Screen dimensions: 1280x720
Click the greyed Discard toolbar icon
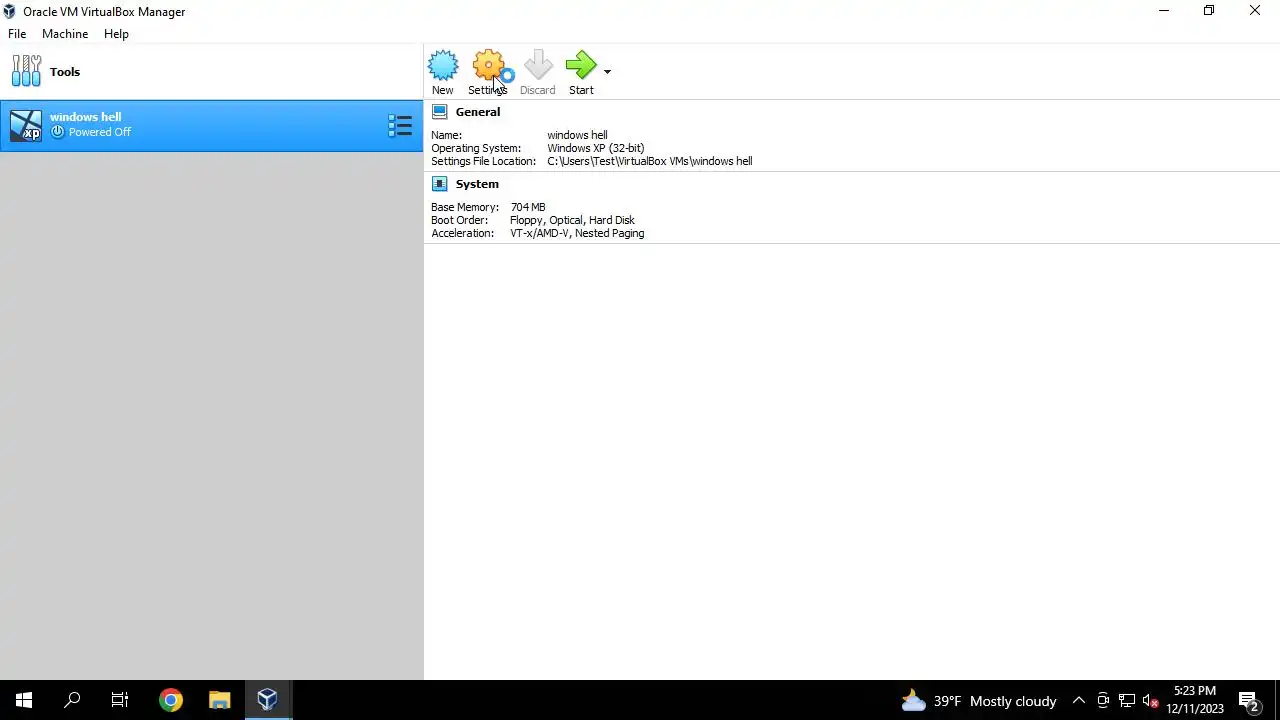click(x=537, y=73)
